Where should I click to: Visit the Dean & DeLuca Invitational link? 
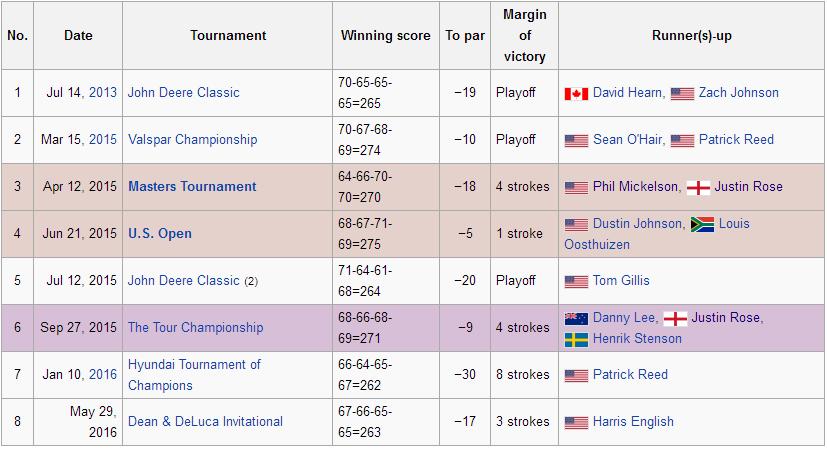205,422
